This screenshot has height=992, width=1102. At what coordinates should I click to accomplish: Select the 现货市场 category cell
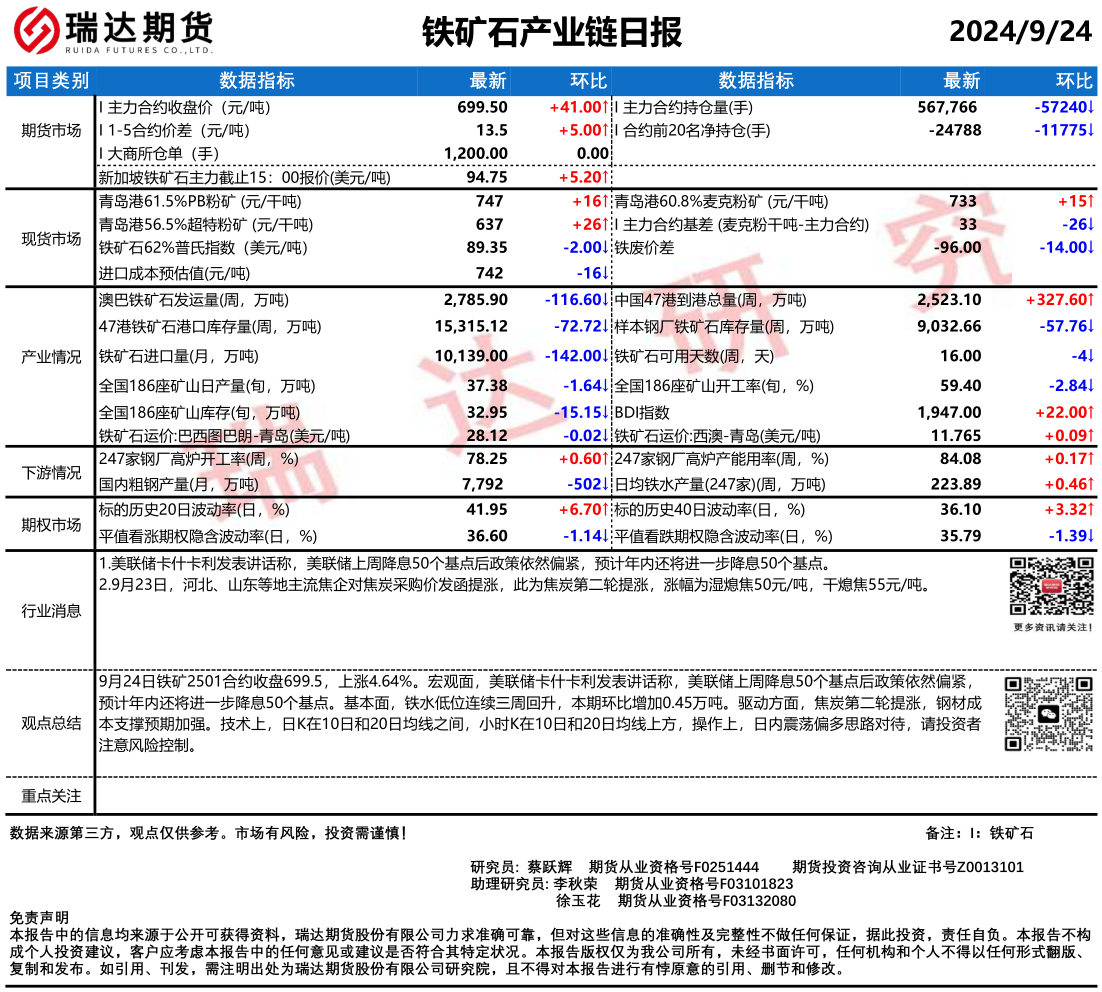click(52, 238)
